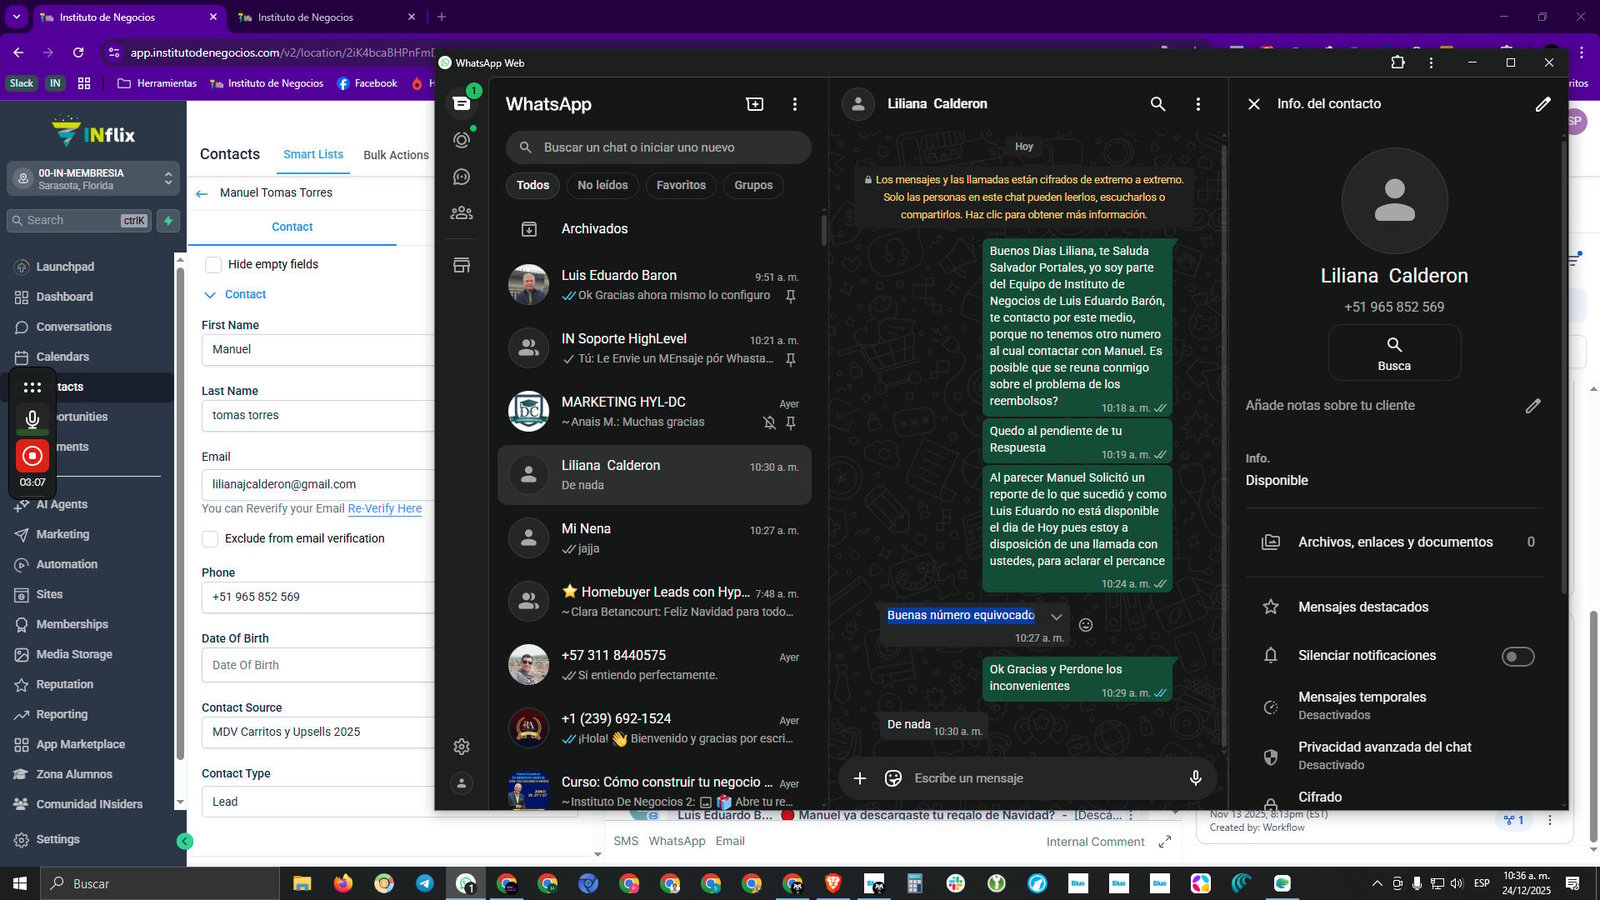The width and height of the screenshot is (1600, 900).
Task: Click the red stop recording button
Action: [x=32, y=456]
